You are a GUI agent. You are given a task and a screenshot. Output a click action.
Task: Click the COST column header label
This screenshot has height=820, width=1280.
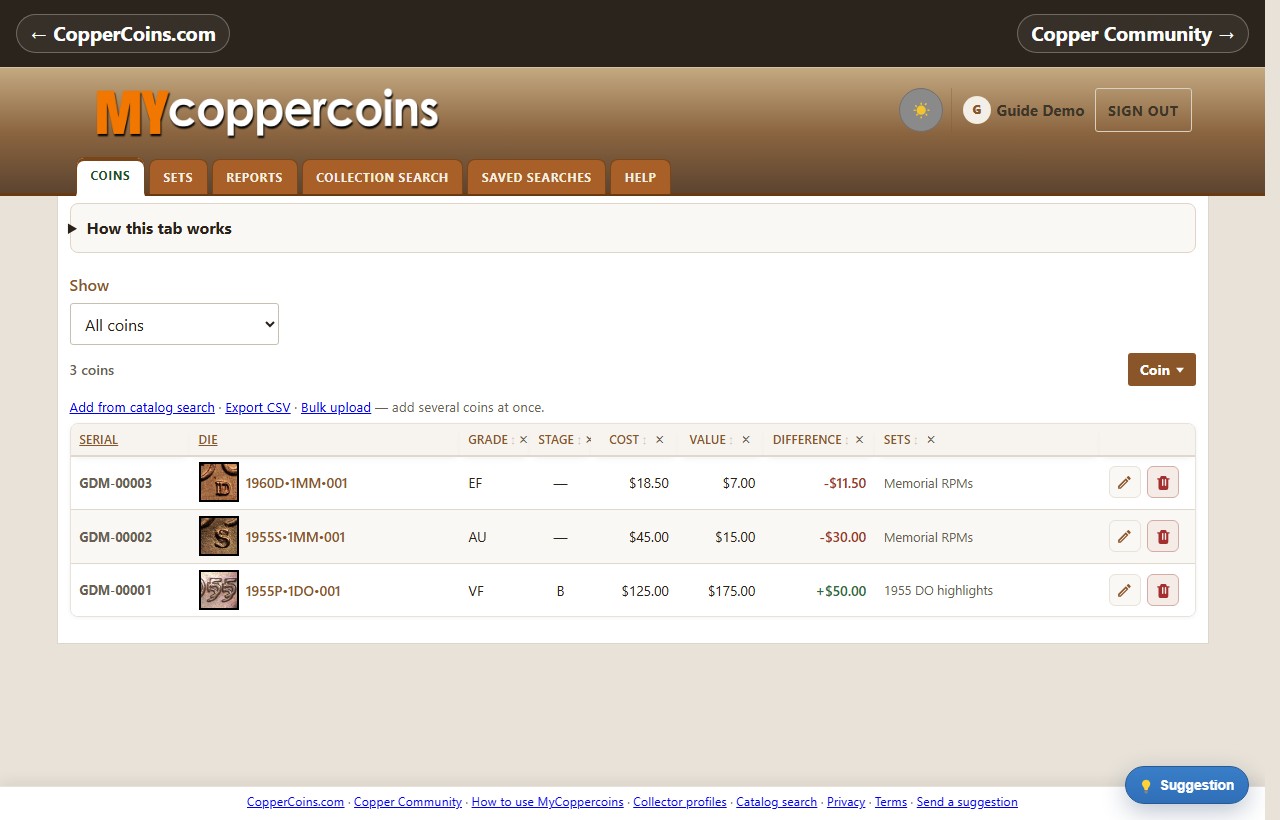click(x=624, y=440)
